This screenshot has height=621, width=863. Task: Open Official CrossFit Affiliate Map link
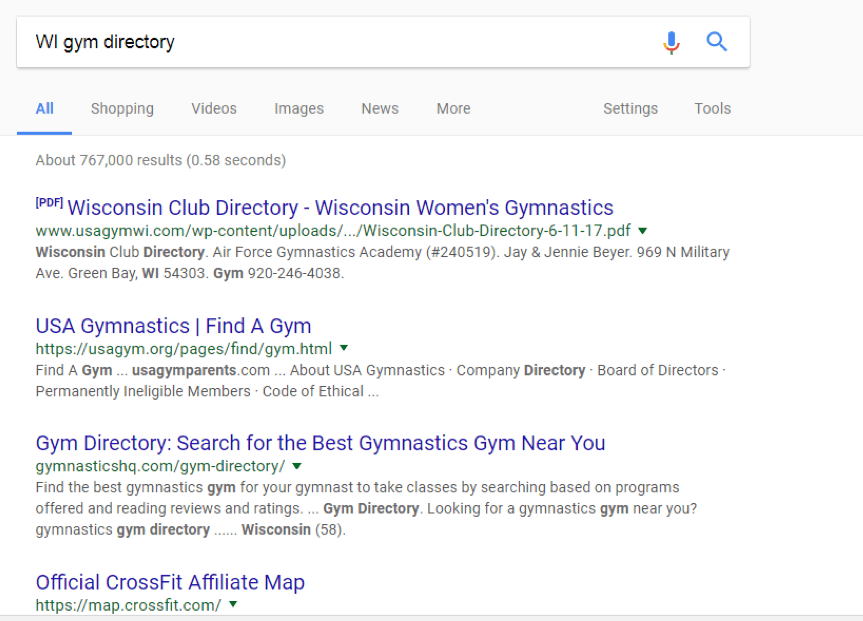coord(170,582)
